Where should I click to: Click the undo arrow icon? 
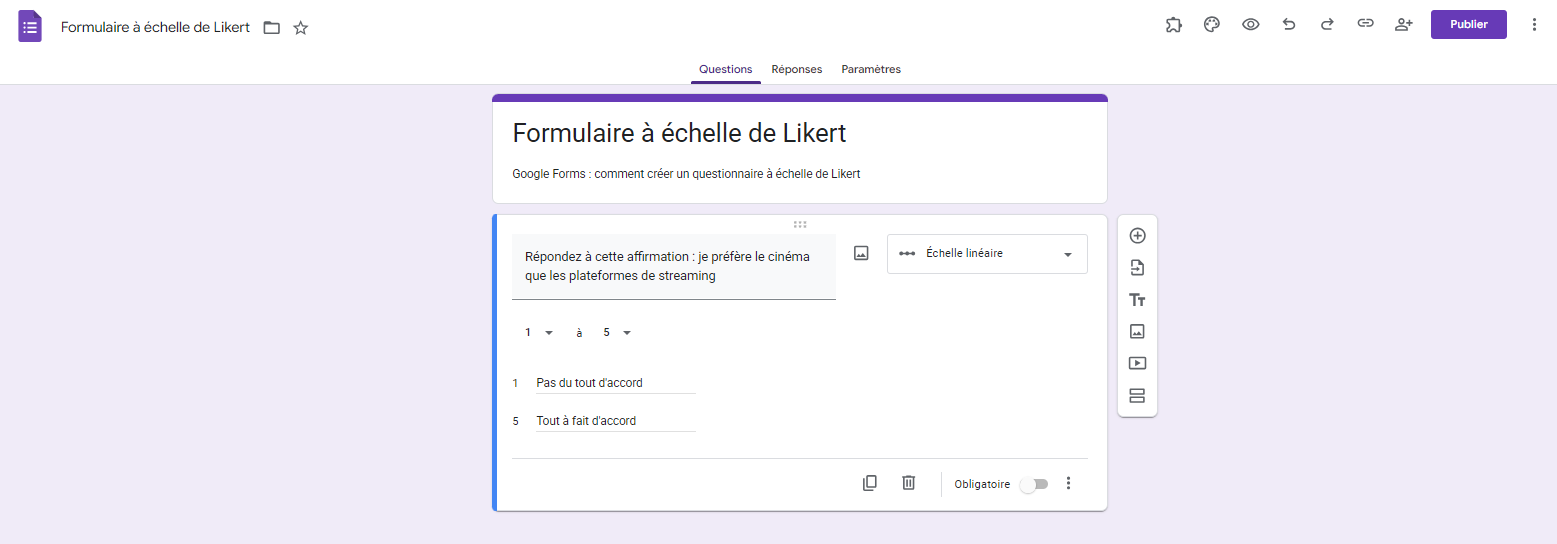tap(1289, 25)
